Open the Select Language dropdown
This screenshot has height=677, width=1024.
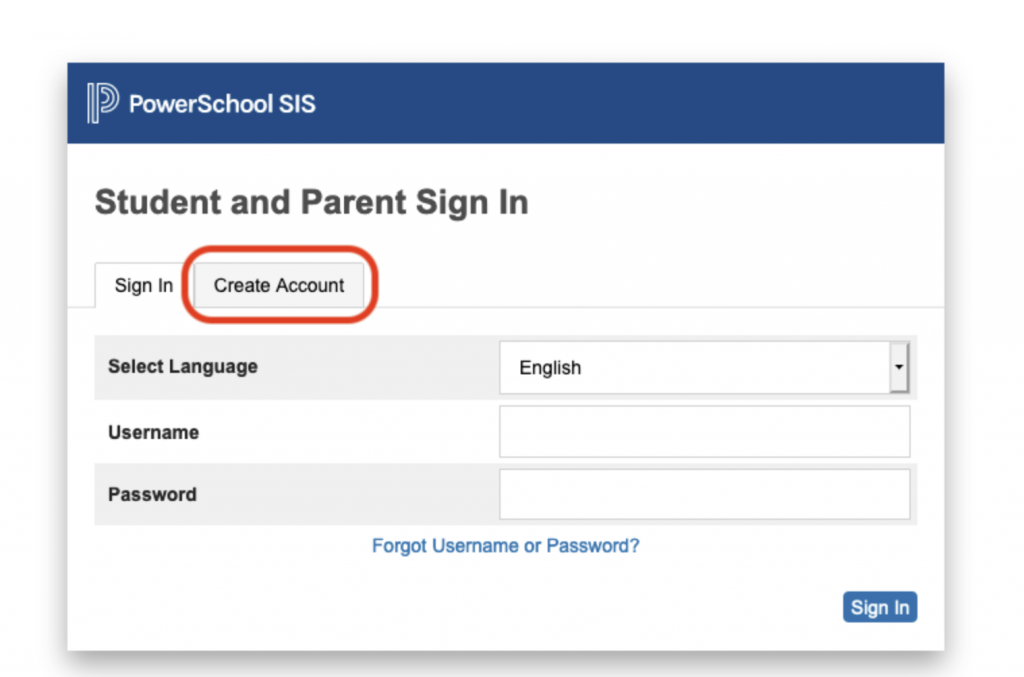(704, 368)
